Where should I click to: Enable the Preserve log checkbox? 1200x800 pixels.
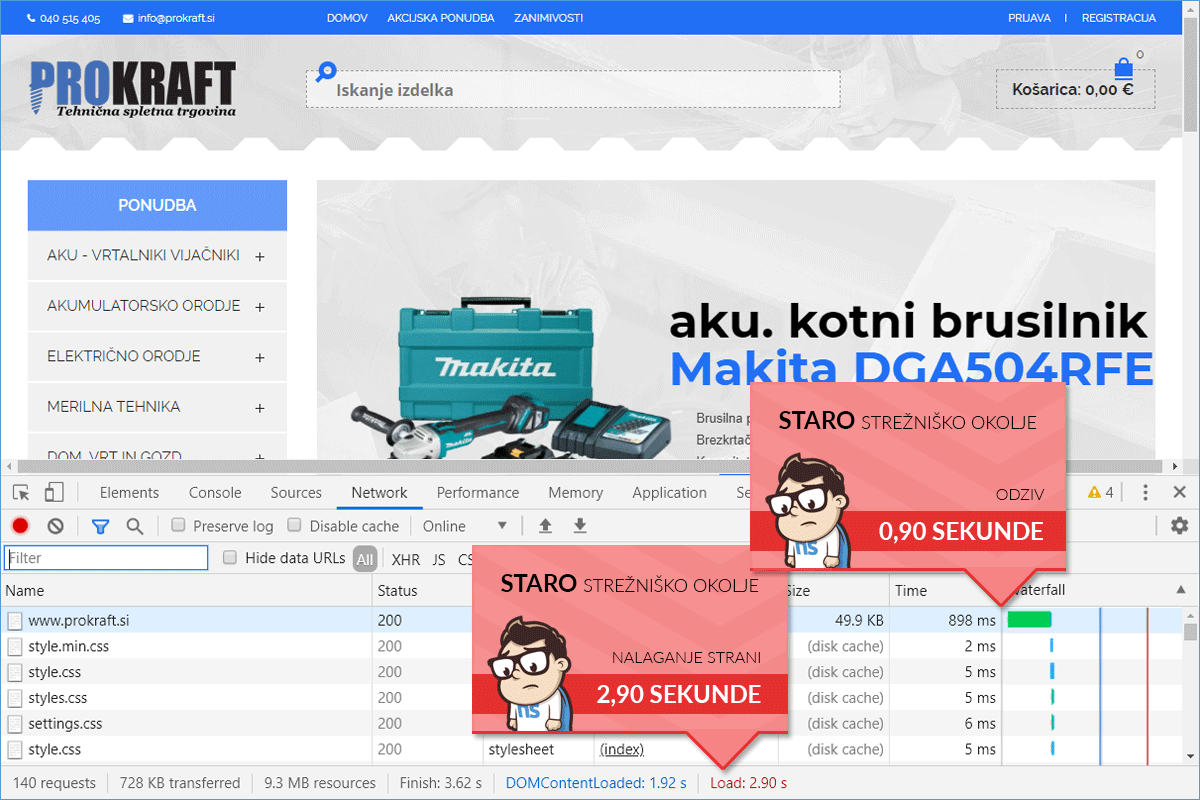pos(178,526)
